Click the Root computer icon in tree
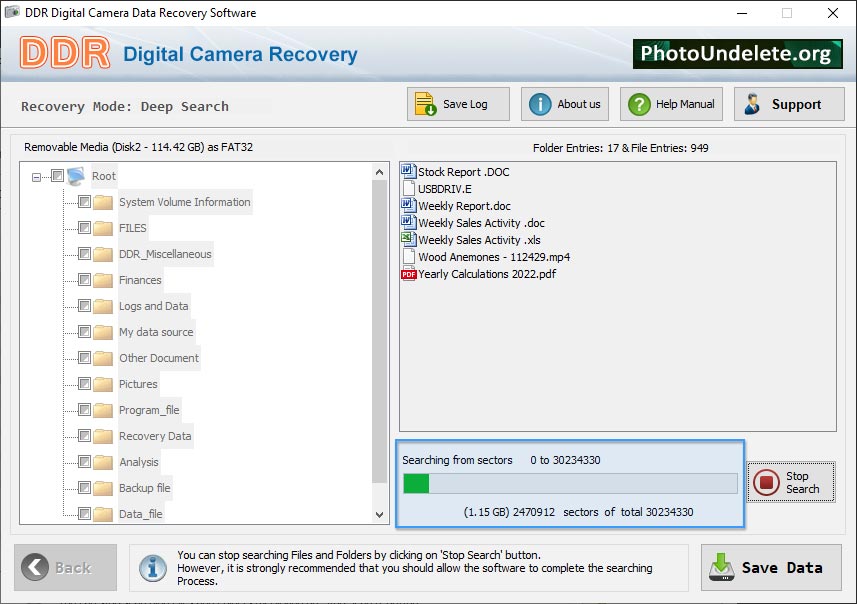857x604 pixels. tap(76, 176)
